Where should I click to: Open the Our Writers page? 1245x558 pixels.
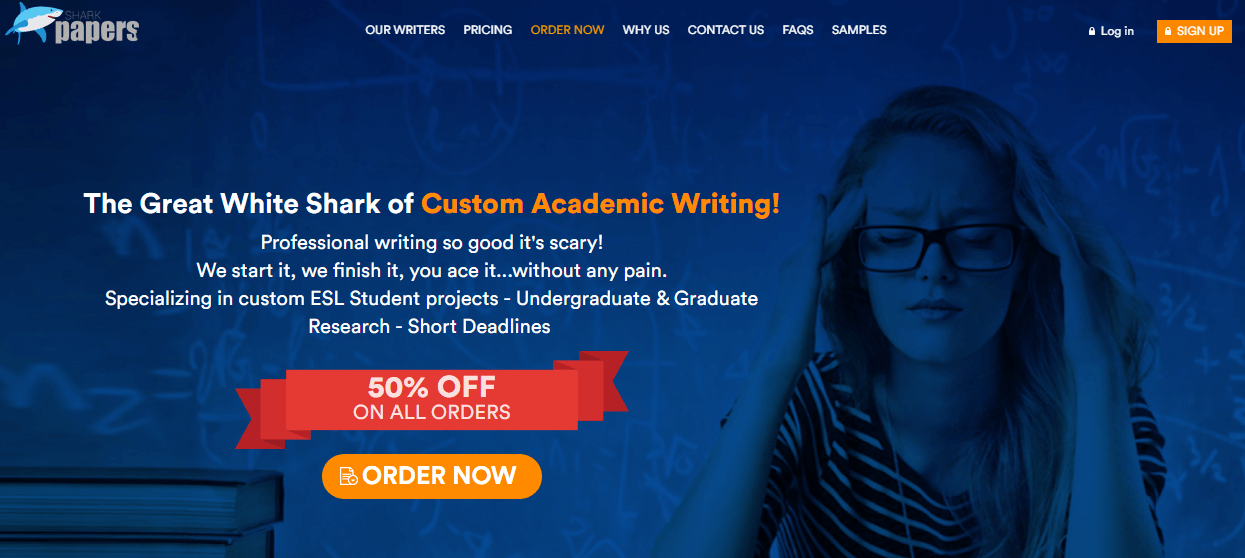405,30
